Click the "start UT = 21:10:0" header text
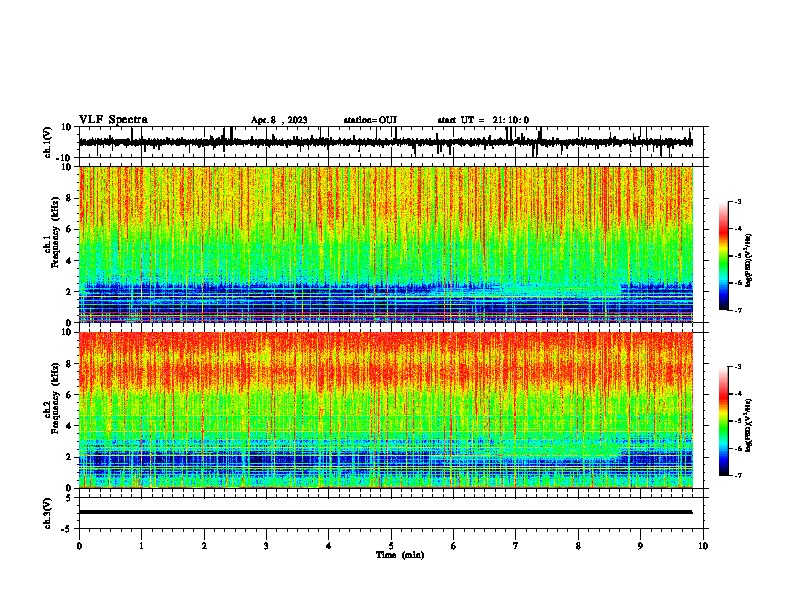Image resolution: width=792 pixels, height=612 pixels. click(x=483, y=120)
